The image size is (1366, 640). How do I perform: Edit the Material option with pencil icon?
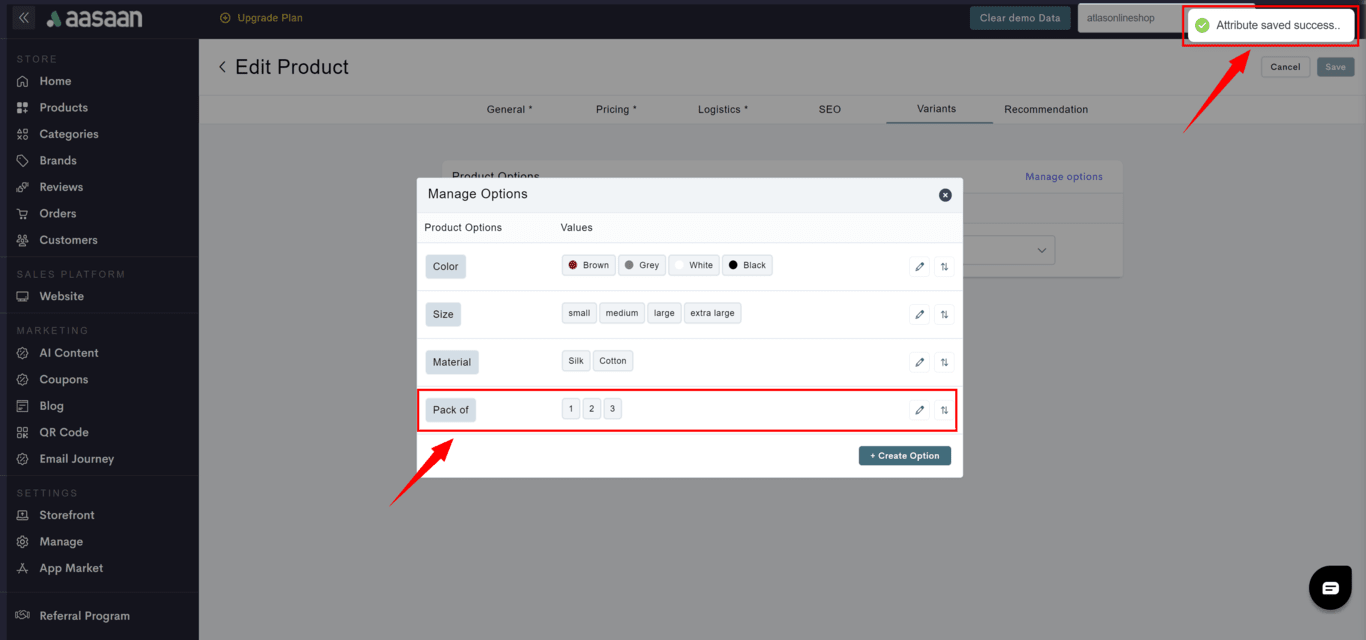tap(919, 362)
